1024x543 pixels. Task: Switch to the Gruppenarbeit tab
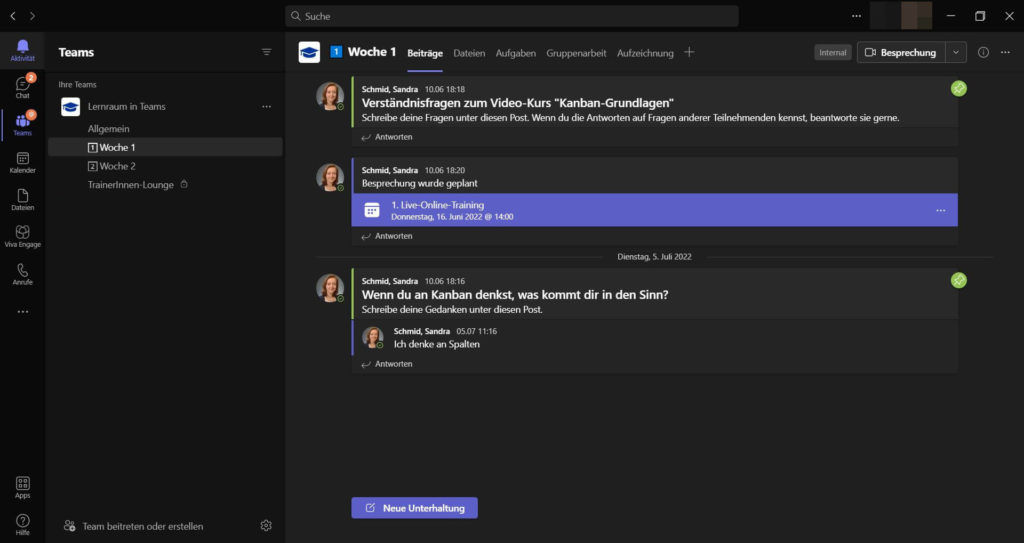point(576,53)
